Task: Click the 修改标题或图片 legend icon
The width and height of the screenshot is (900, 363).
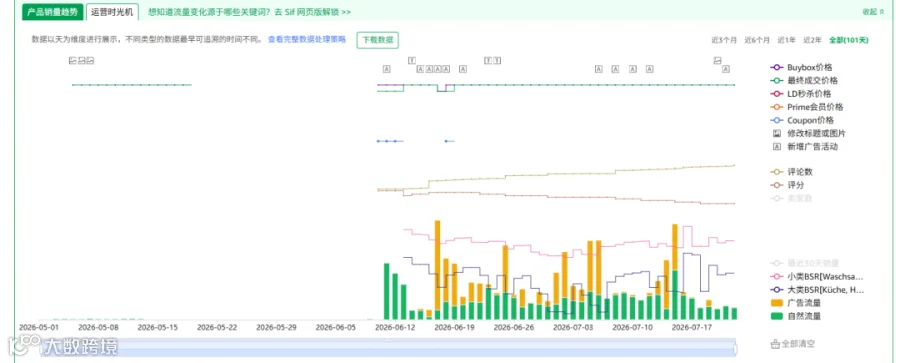Action: click(x=777, y=133)
